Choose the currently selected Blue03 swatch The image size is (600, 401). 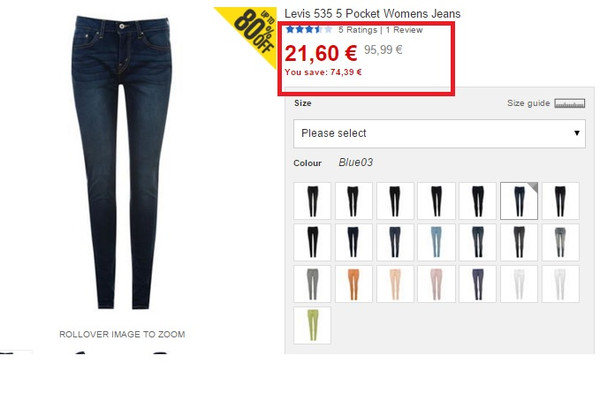click(x=519, y=201)
